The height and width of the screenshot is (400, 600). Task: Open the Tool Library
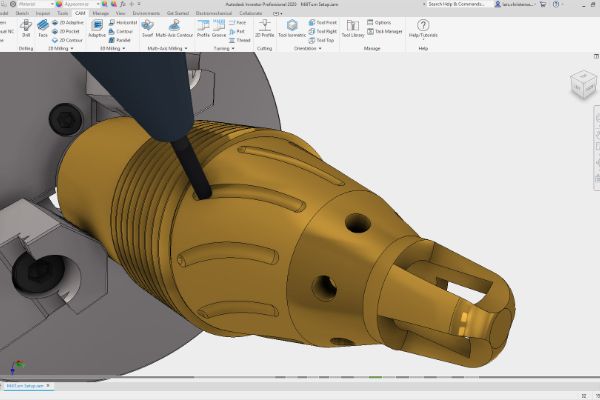[353, 29]
